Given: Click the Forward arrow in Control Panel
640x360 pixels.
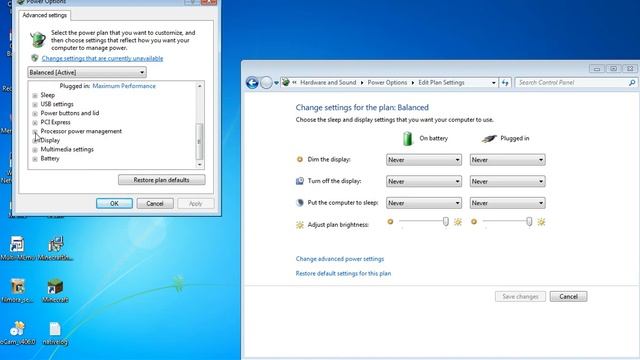Looking at the screenshot, I should pyautogui.click(x=266, y=83).
